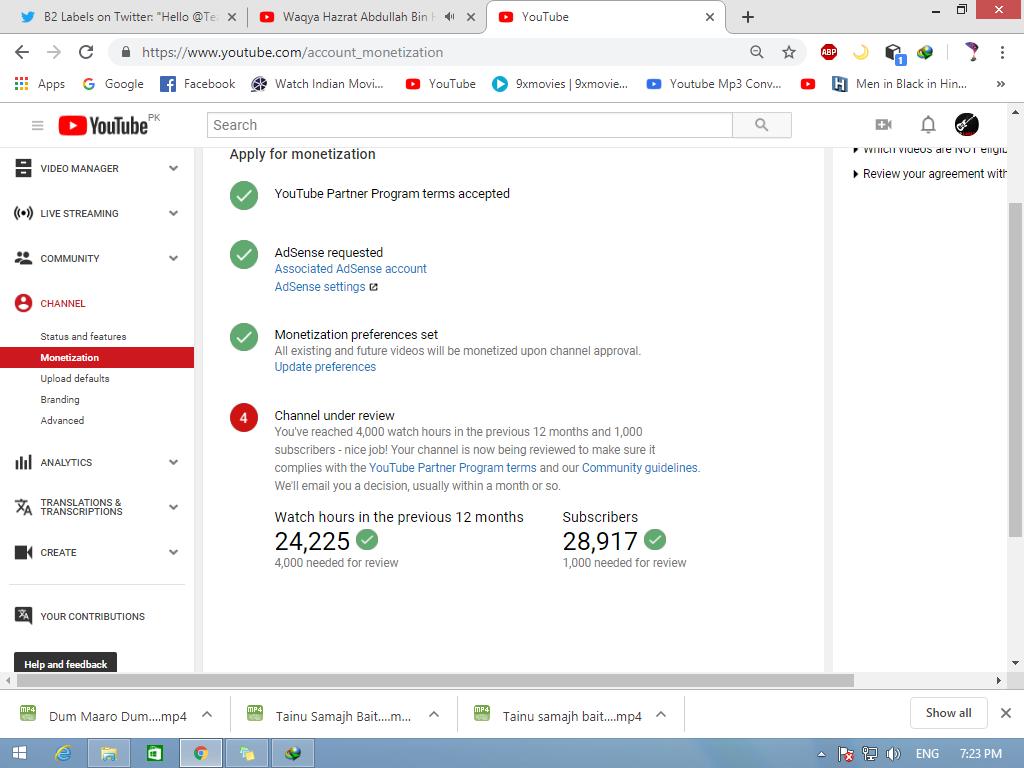Expand Translations & Transcriptions section
Image resolution: width=1024 pixels, height=768 pixels.
[x=173, y=507]
